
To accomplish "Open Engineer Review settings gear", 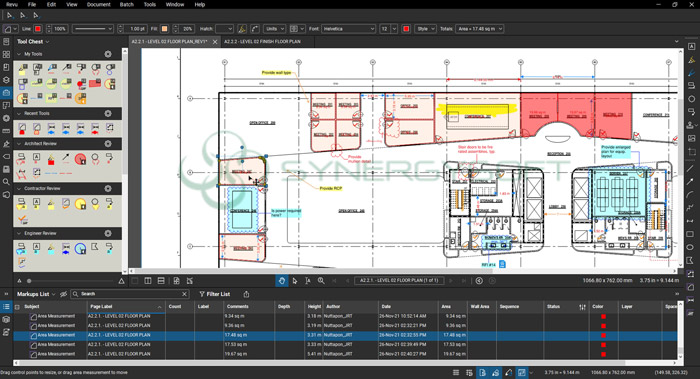I will point(108,233).
